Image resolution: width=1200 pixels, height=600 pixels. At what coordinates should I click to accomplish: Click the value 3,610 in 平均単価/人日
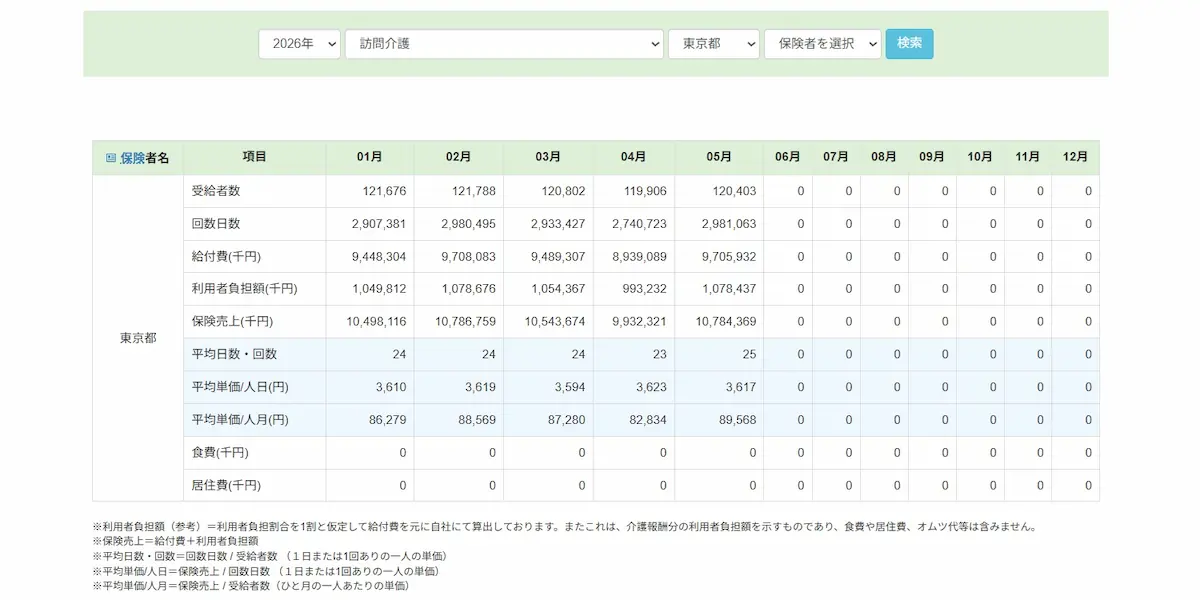coord(390,388)
